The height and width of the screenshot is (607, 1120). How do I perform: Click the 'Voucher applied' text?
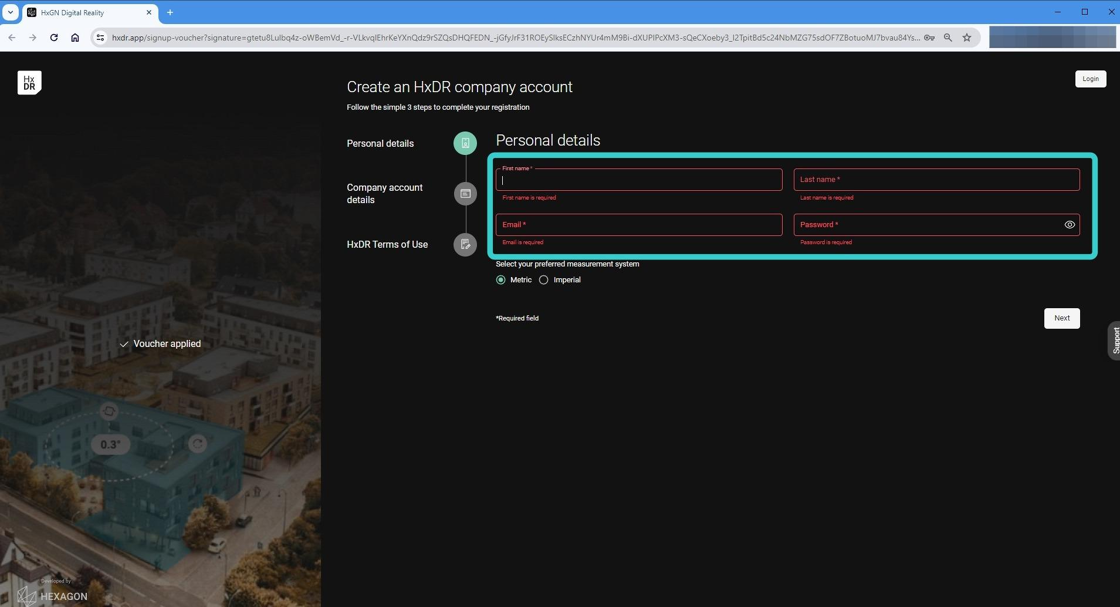tap(167, 343)
